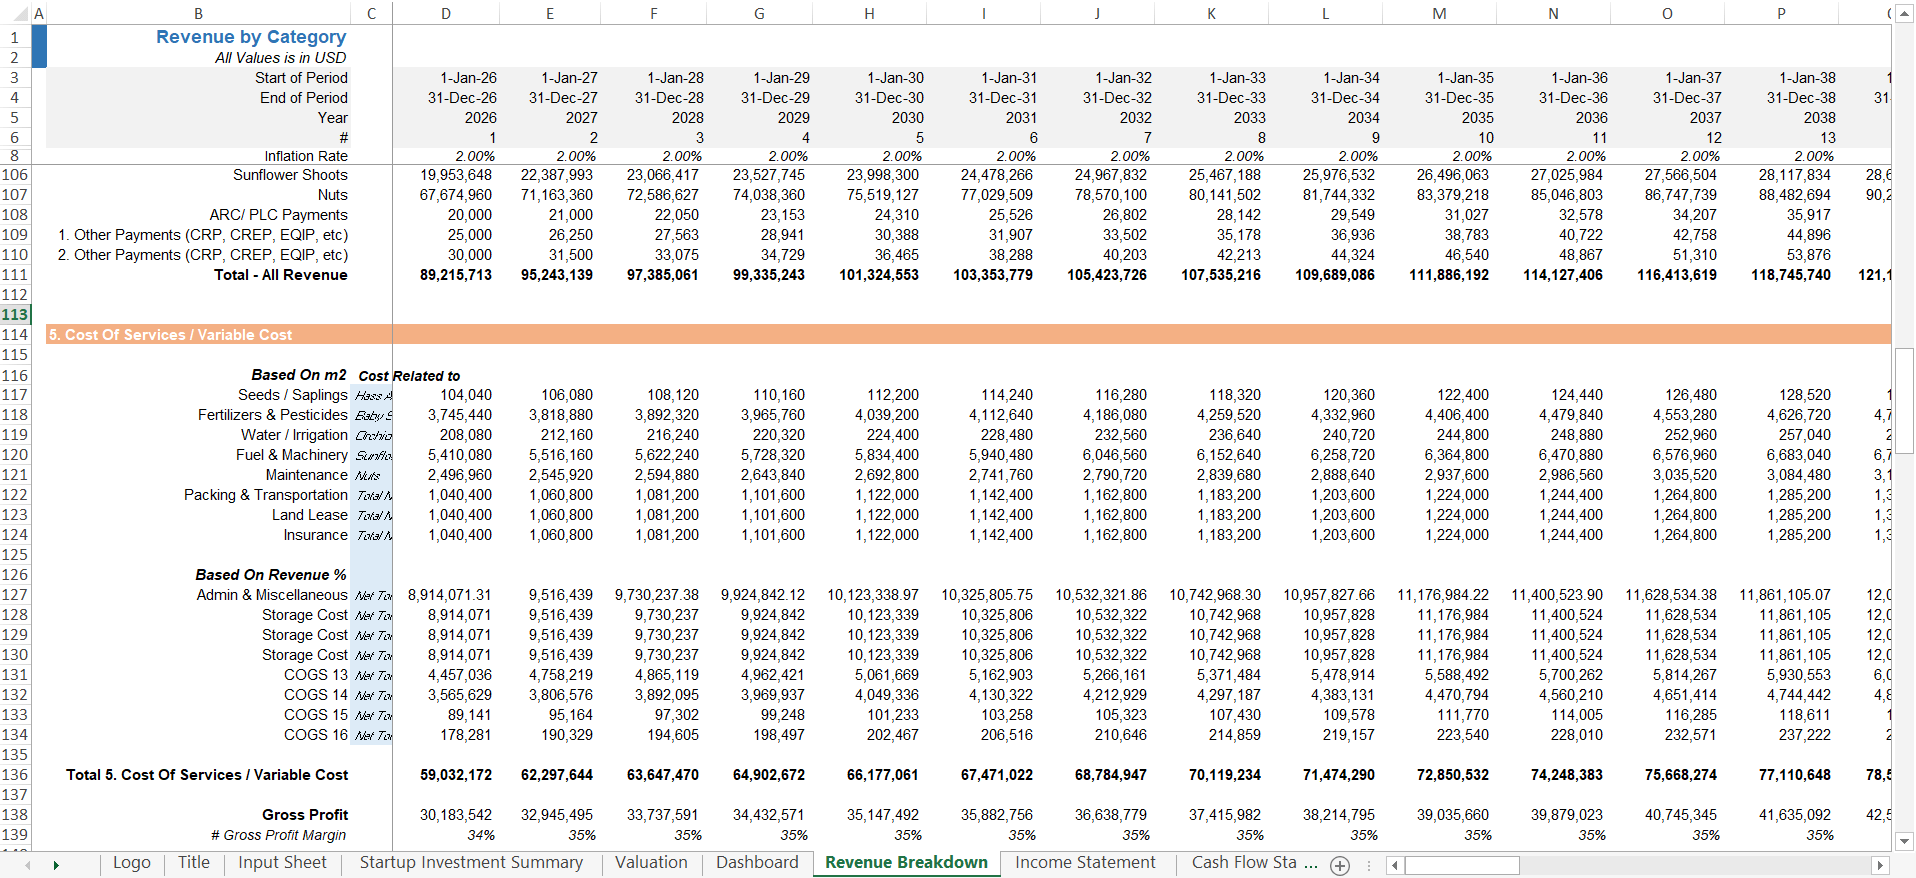The image size is (1916, 878).
Task: Add a new sheet with plus icon
Action: [x=1340, y=865]
